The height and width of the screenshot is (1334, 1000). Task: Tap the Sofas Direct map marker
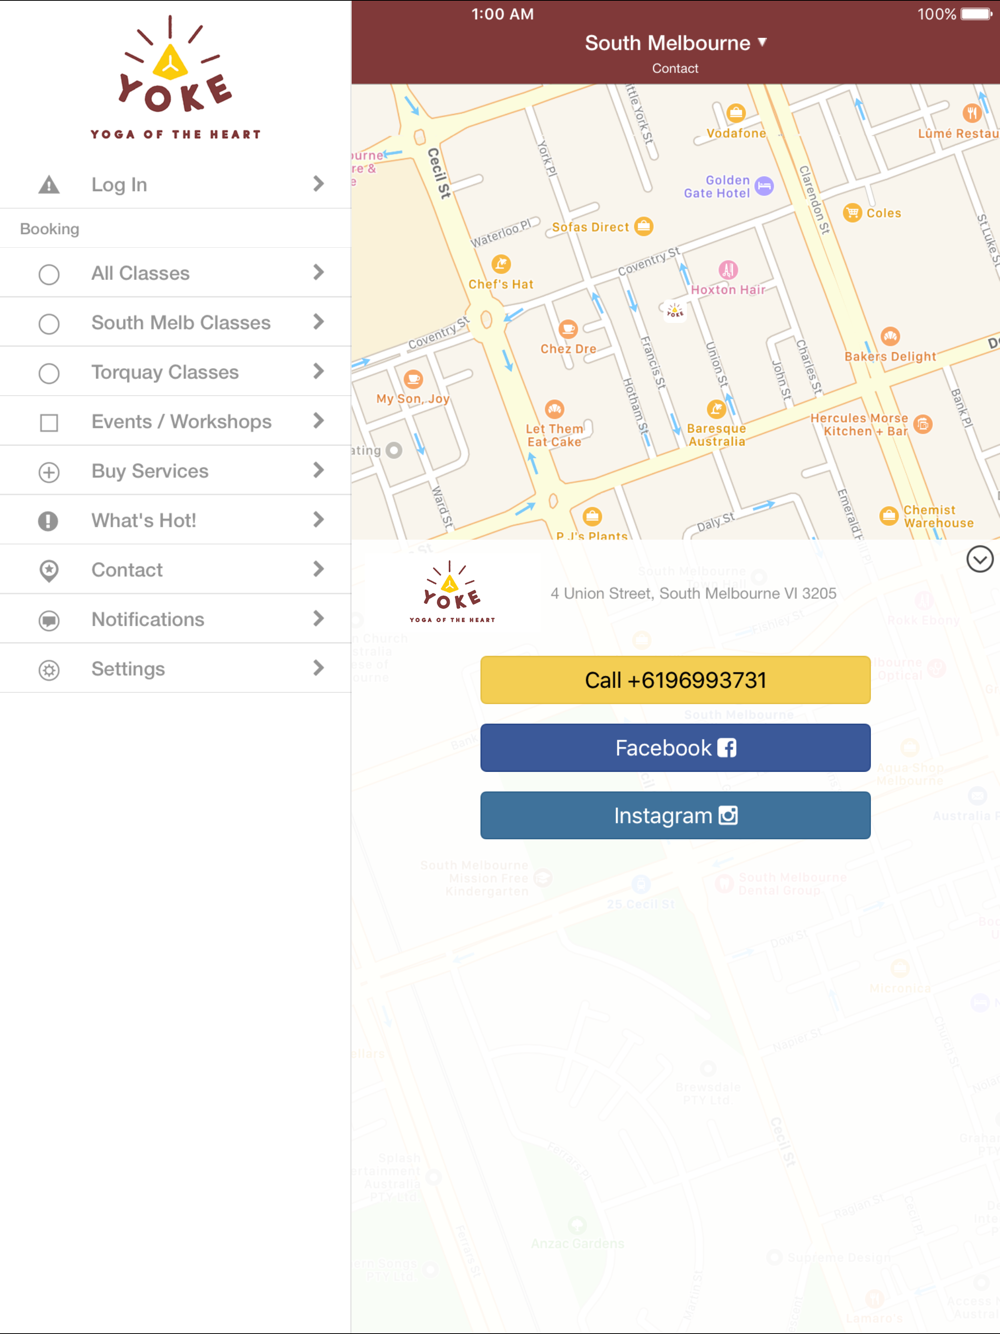tap(644, 226)
